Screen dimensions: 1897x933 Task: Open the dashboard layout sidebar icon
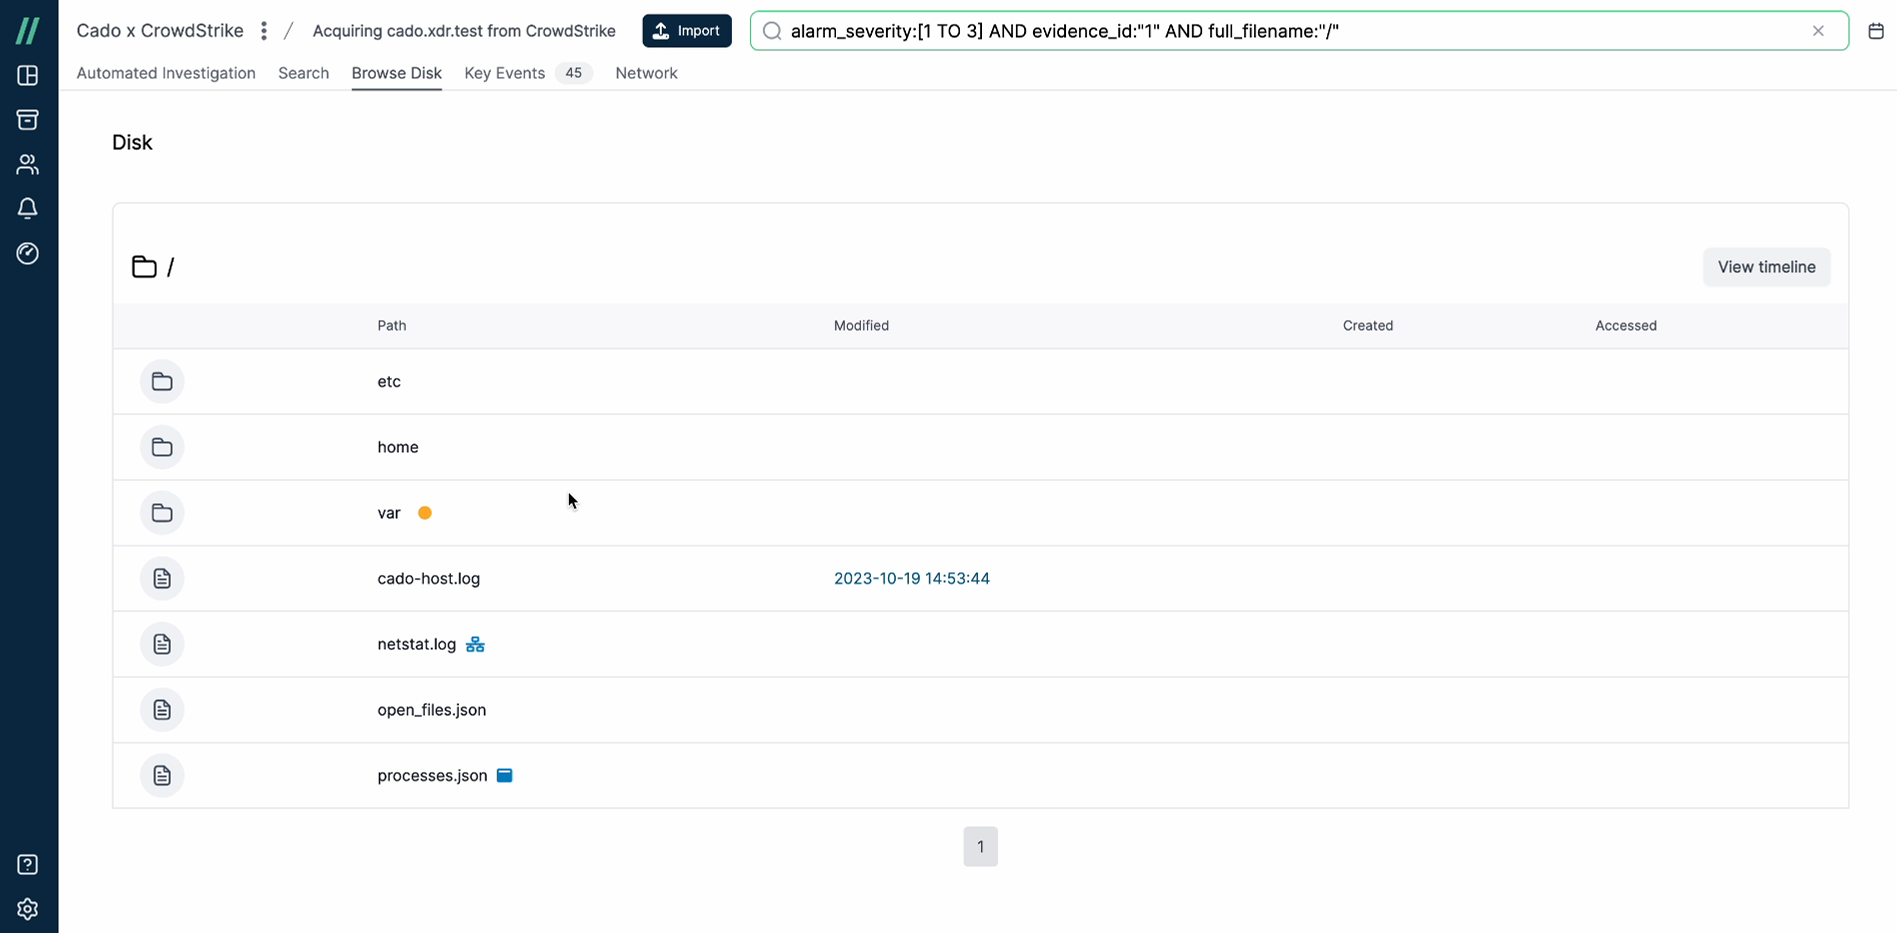(28, 76)
